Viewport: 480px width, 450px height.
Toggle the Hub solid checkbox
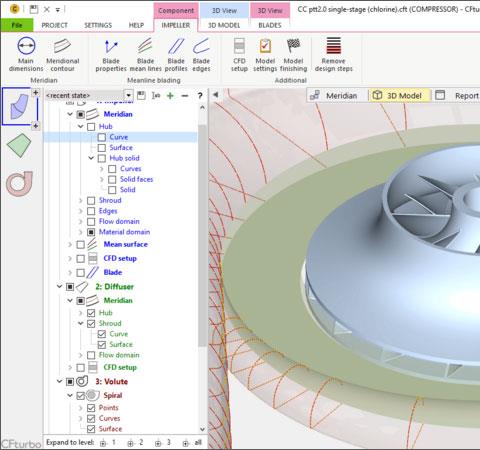(x=102, y=158)
